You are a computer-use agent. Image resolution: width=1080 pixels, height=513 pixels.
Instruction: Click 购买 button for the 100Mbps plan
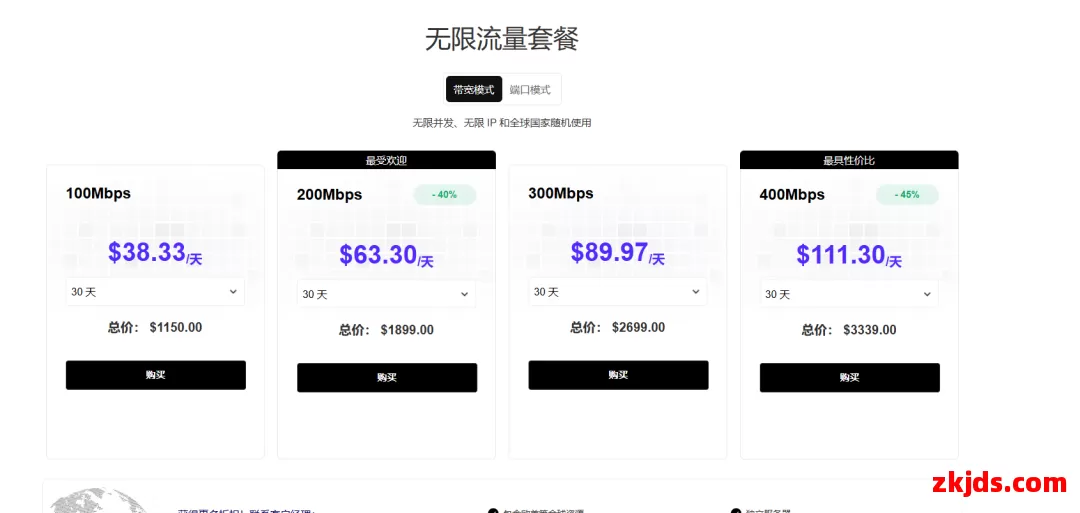(x=156, y=375)
